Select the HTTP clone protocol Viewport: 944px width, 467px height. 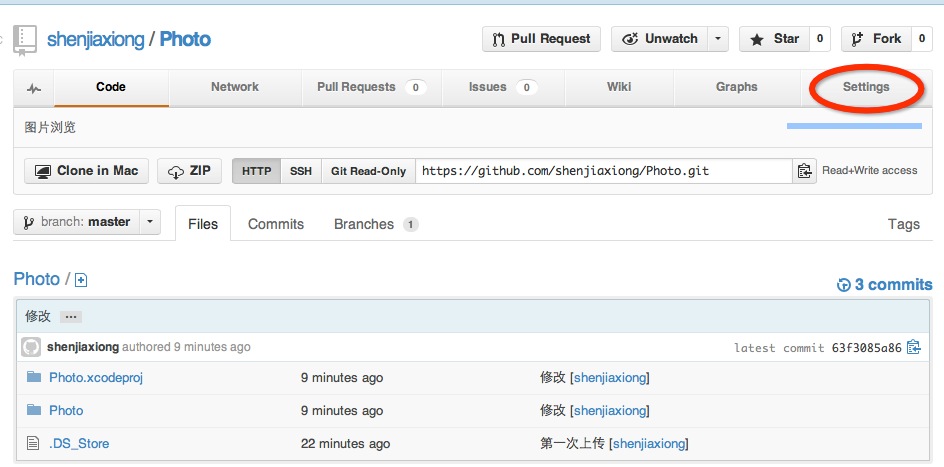(x=256, y=171)
